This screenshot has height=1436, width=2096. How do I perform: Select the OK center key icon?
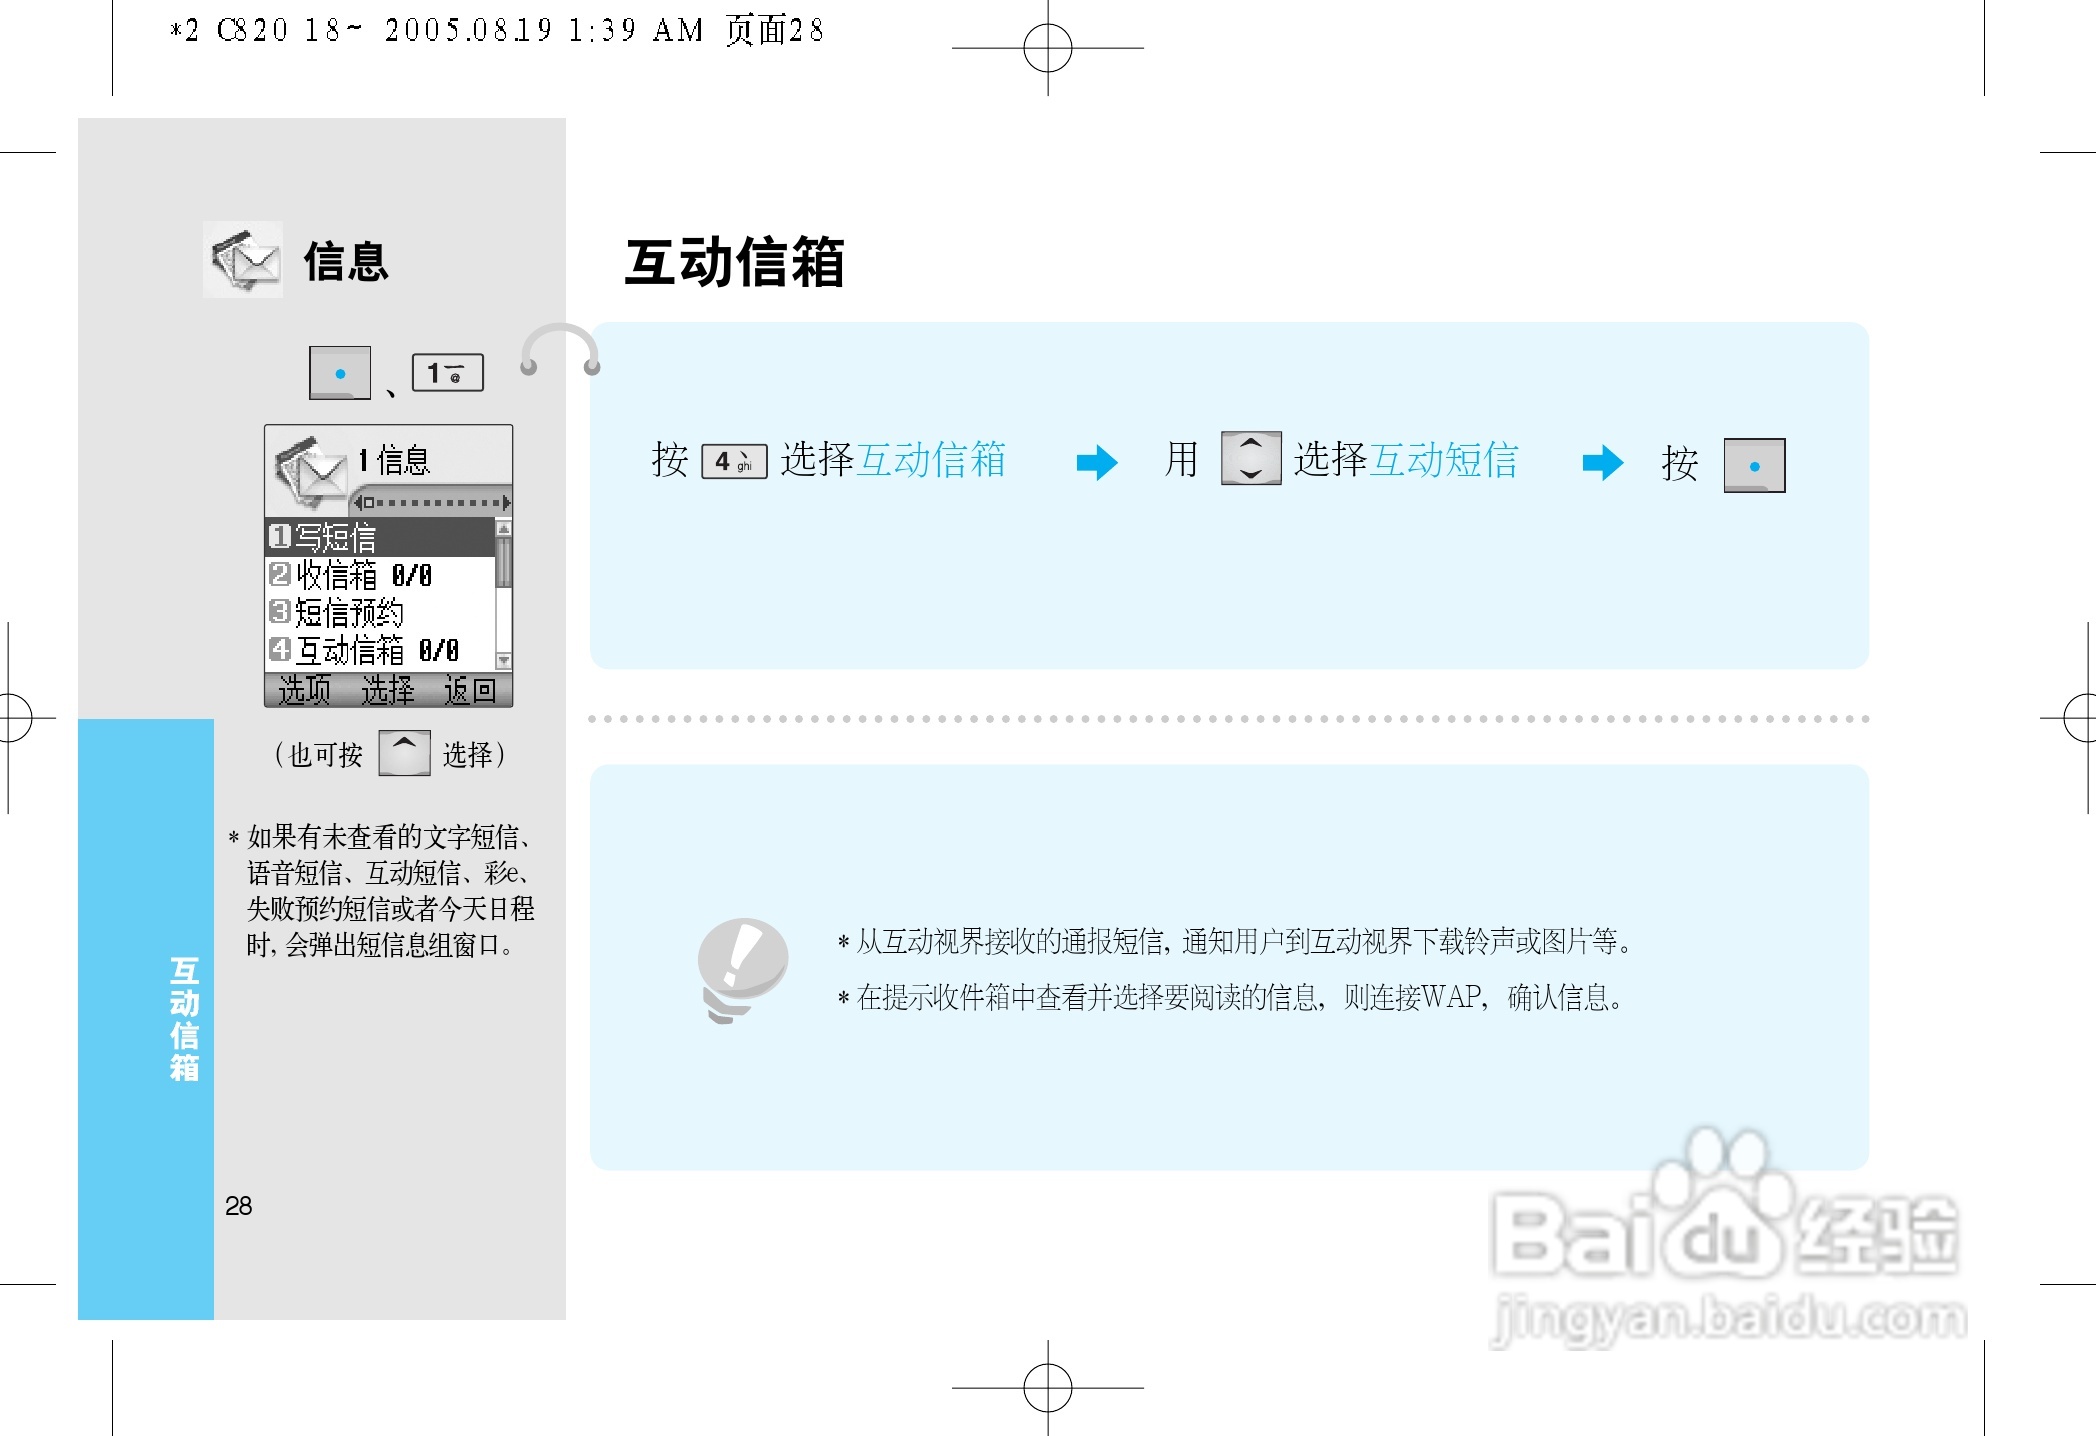coord(338,373)
